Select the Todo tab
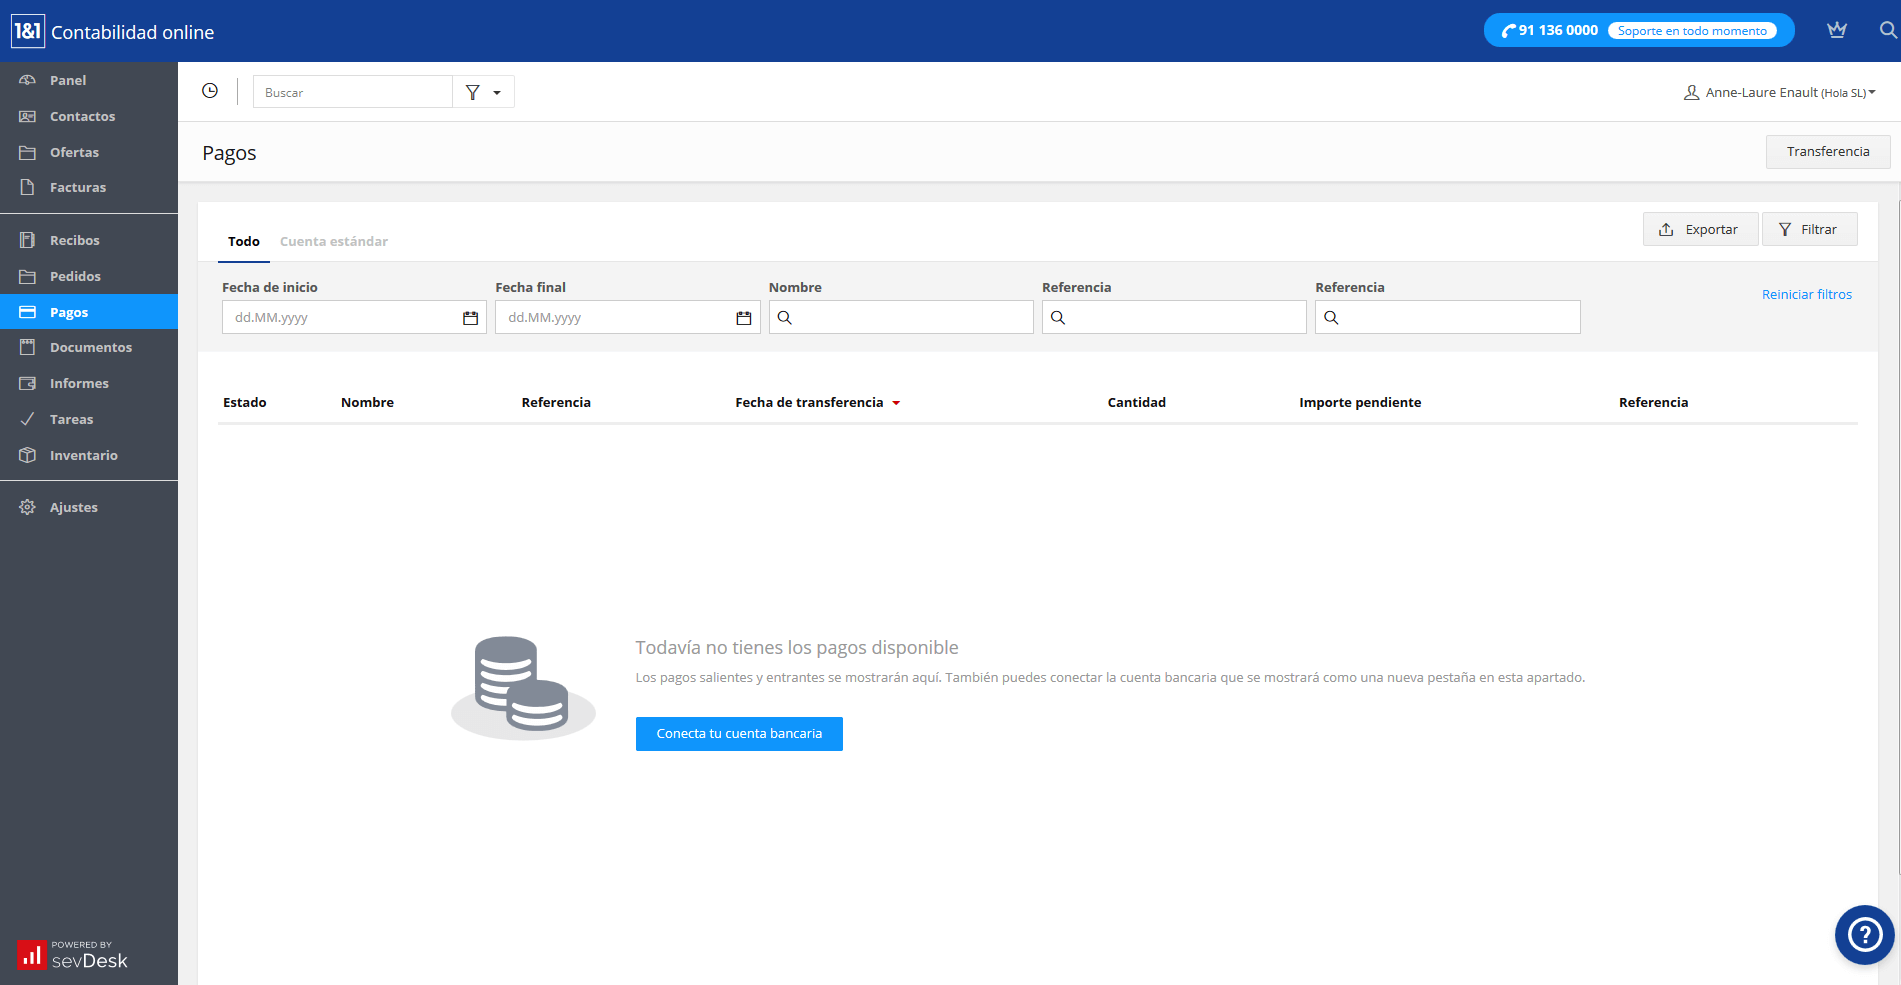The image size is (1901, 985). point(243,242)
